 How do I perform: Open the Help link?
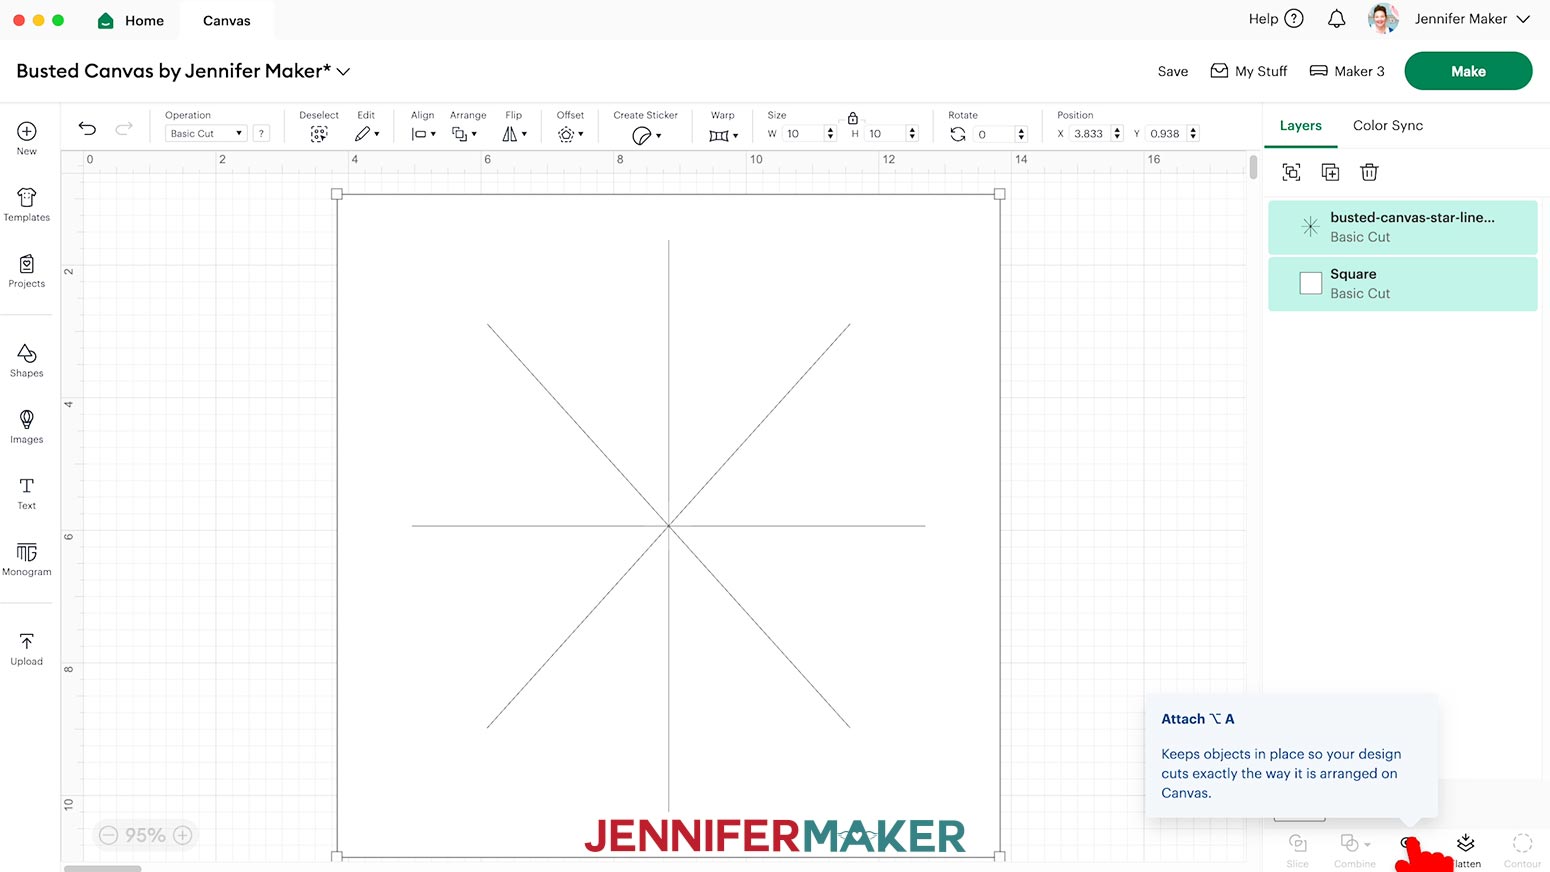tap(1276, 19)
